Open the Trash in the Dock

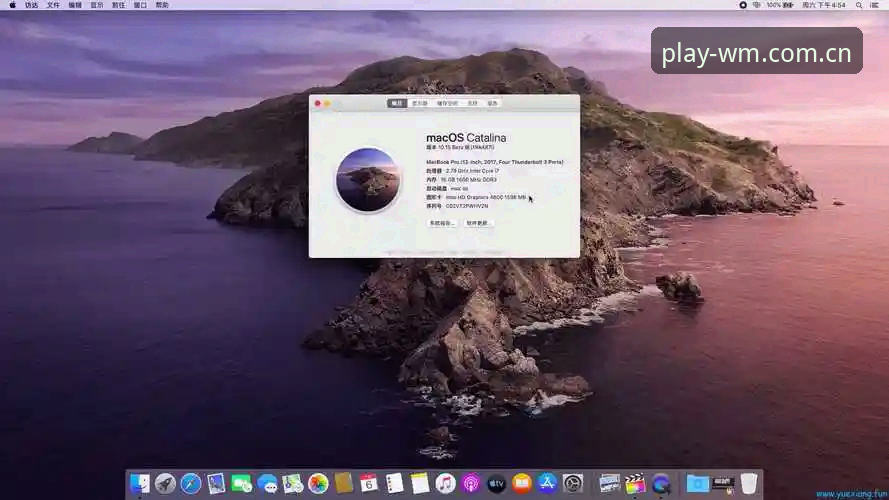[x=749, y=484]
